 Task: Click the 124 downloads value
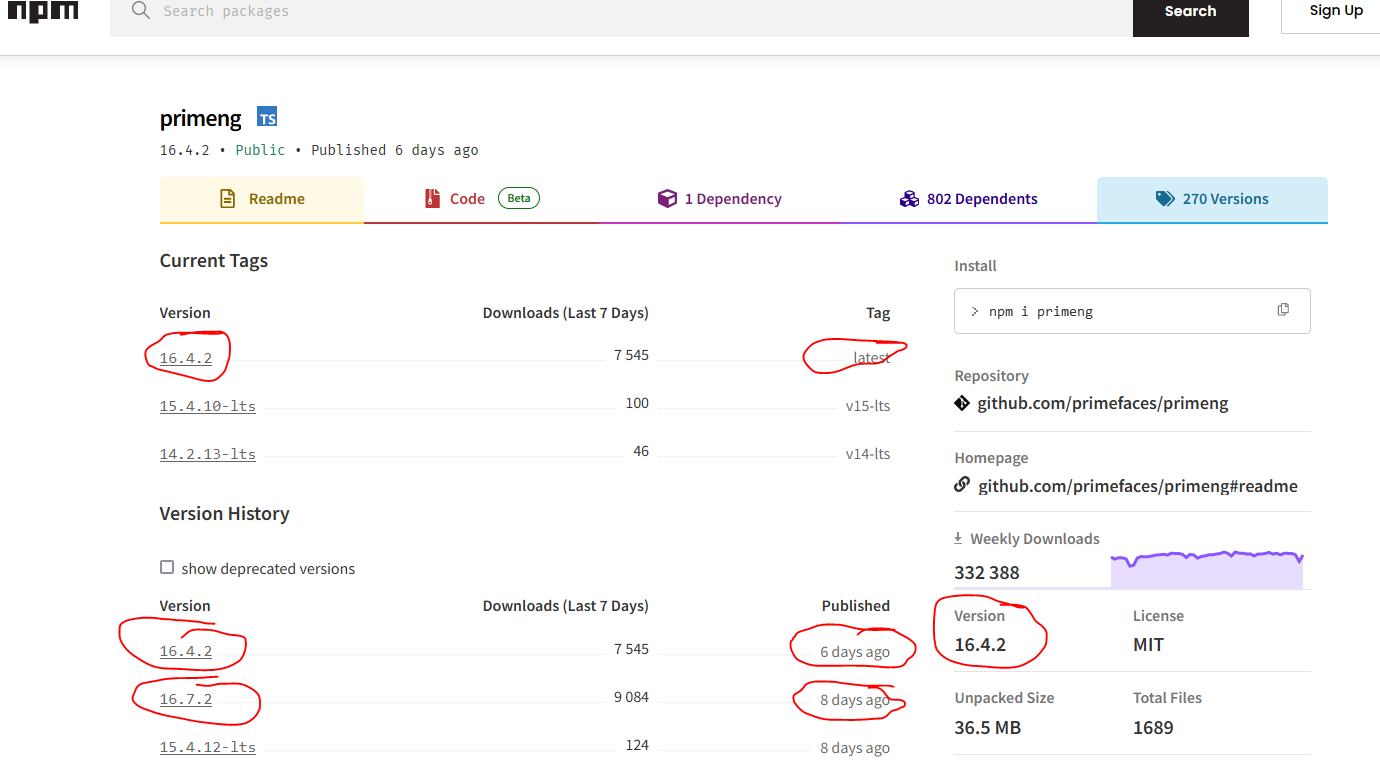[637, 745]
